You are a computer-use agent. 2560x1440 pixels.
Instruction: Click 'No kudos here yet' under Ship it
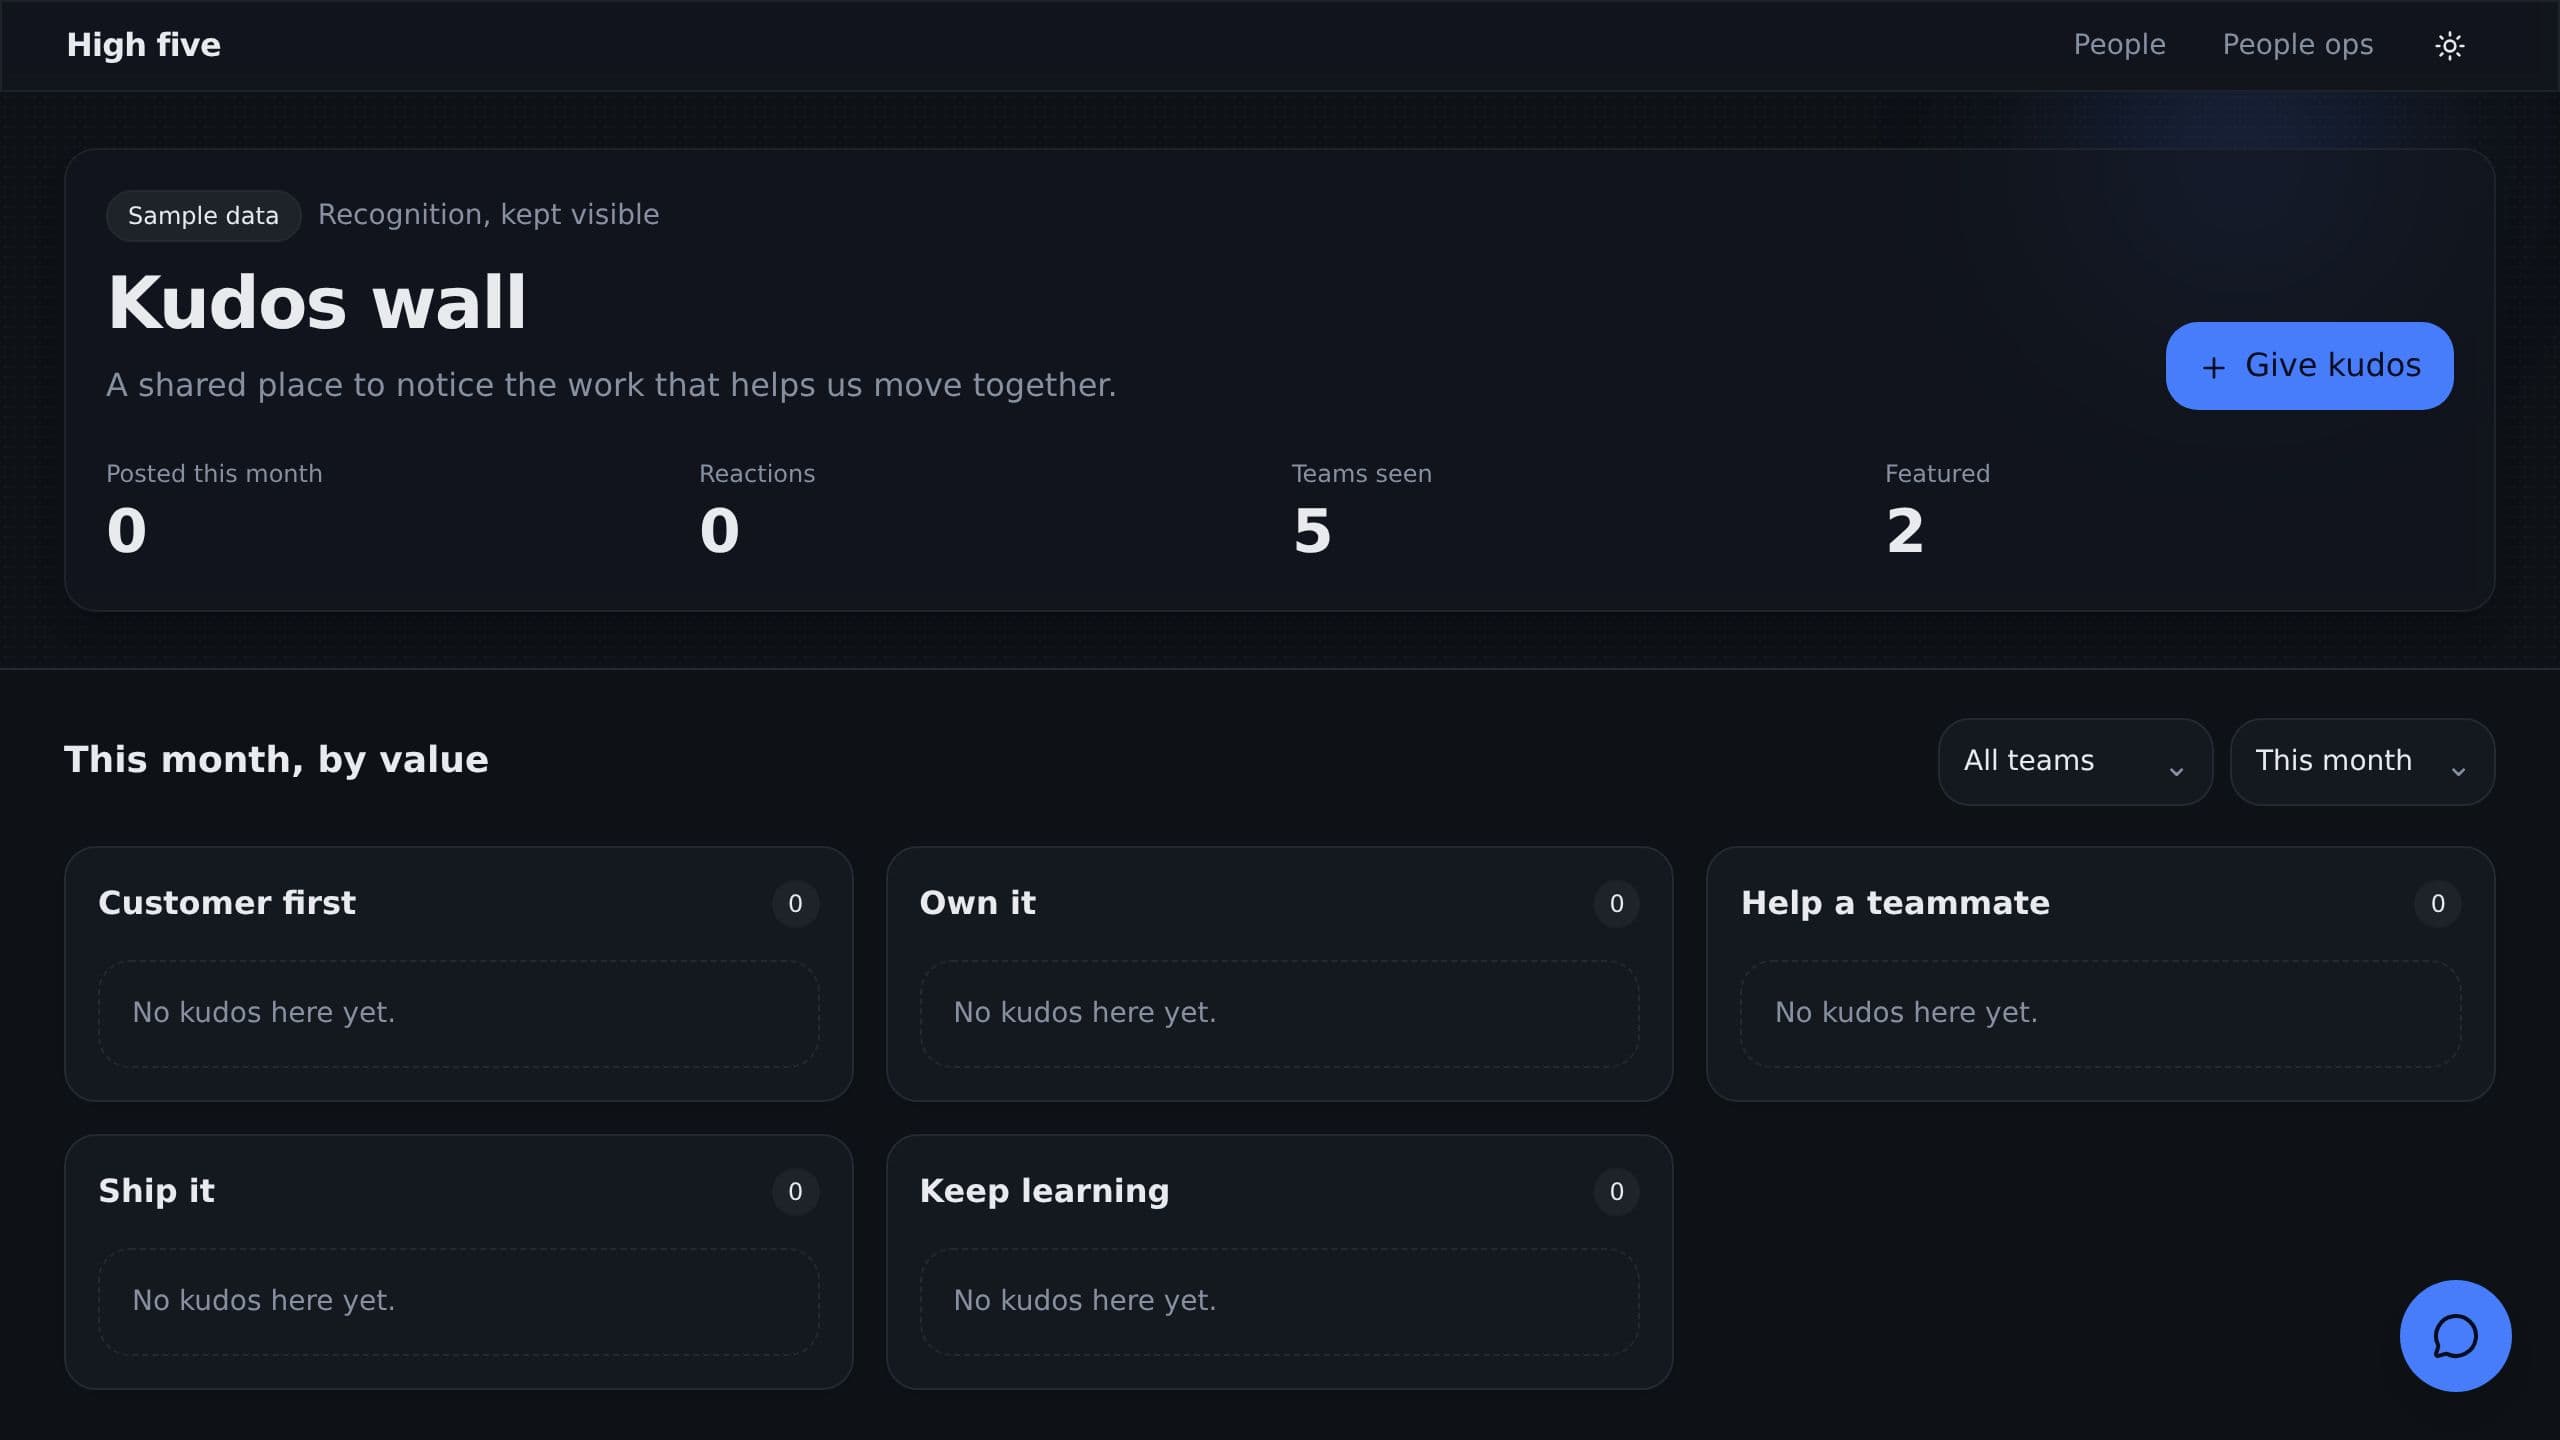click(x=264, y=1300)
